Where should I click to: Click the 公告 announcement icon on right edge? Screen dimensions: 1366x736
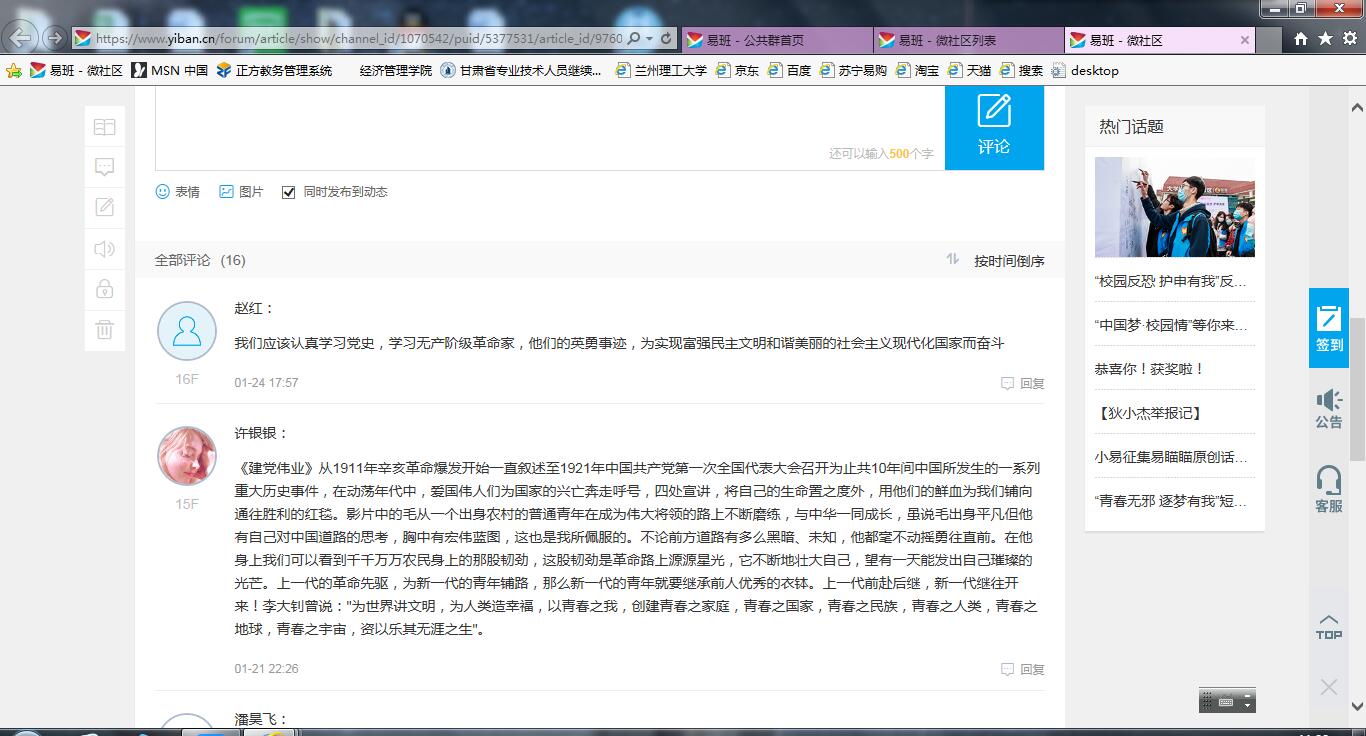pyautogui.click(x=1328, y=410)
